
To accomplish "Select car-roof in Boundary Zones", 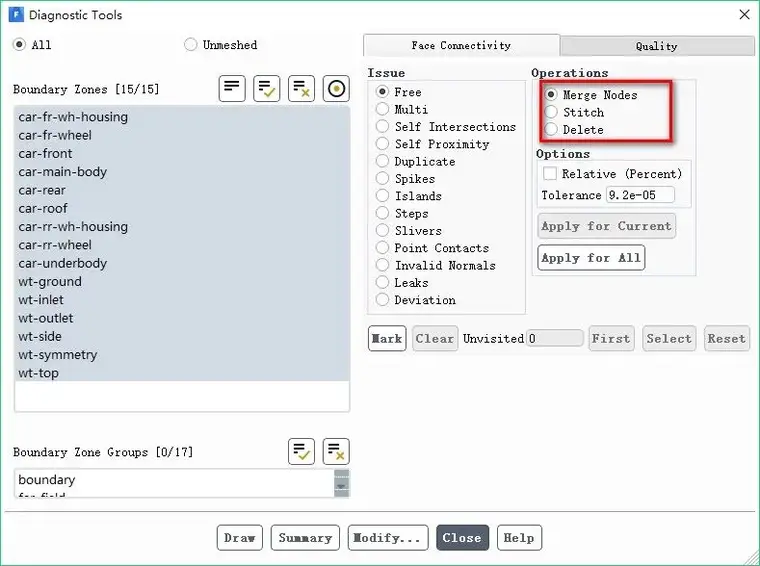I will coord(182,208).
